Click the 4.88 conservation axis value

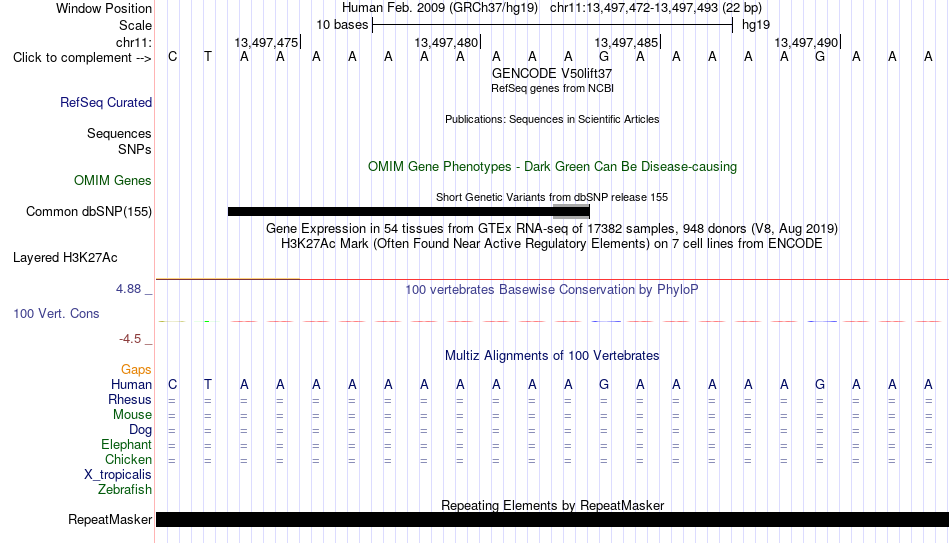point(128,289)
